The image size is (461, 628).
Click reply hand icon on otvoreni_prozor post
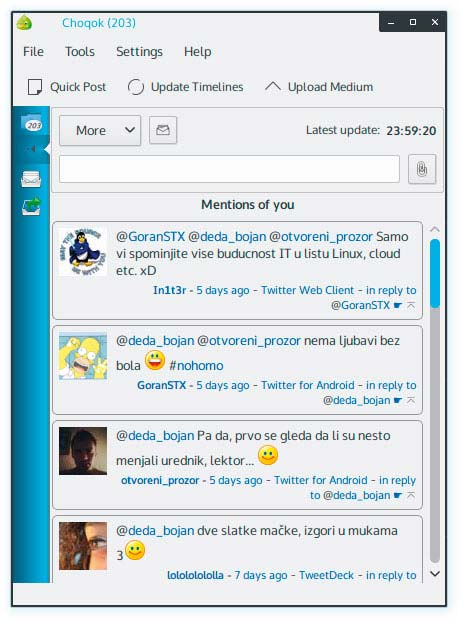[x=398, y=495]
